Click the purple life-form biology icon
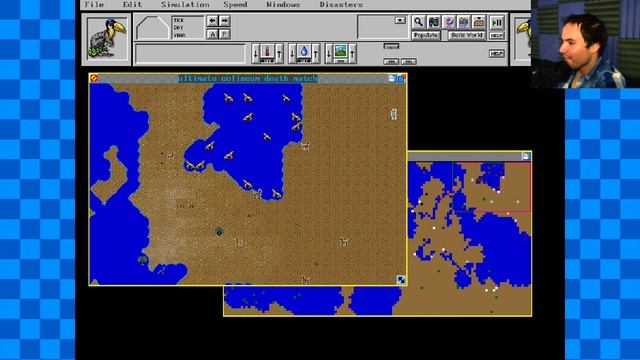 [x=449, y=22]
